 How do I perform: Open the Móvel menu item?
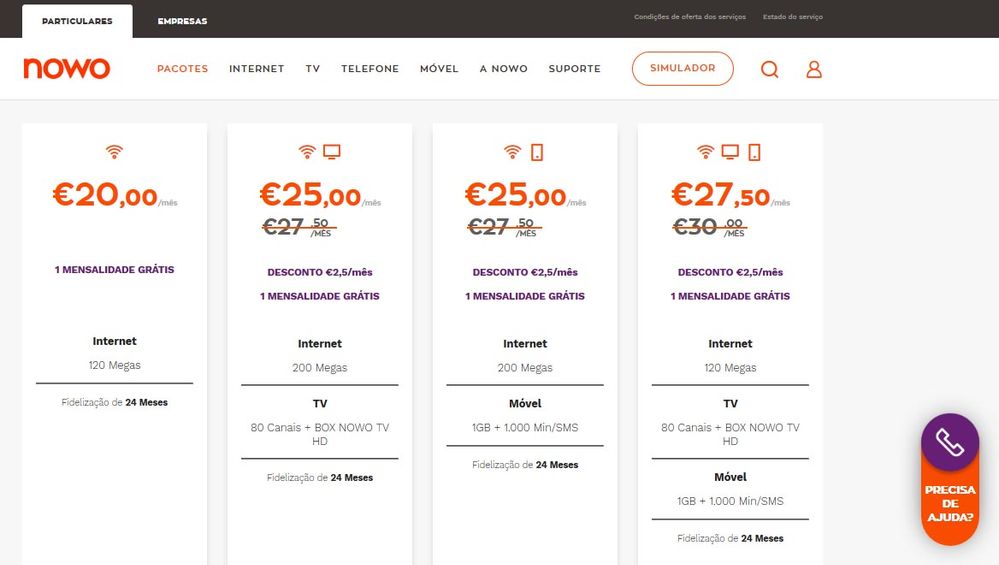(439, 69)
